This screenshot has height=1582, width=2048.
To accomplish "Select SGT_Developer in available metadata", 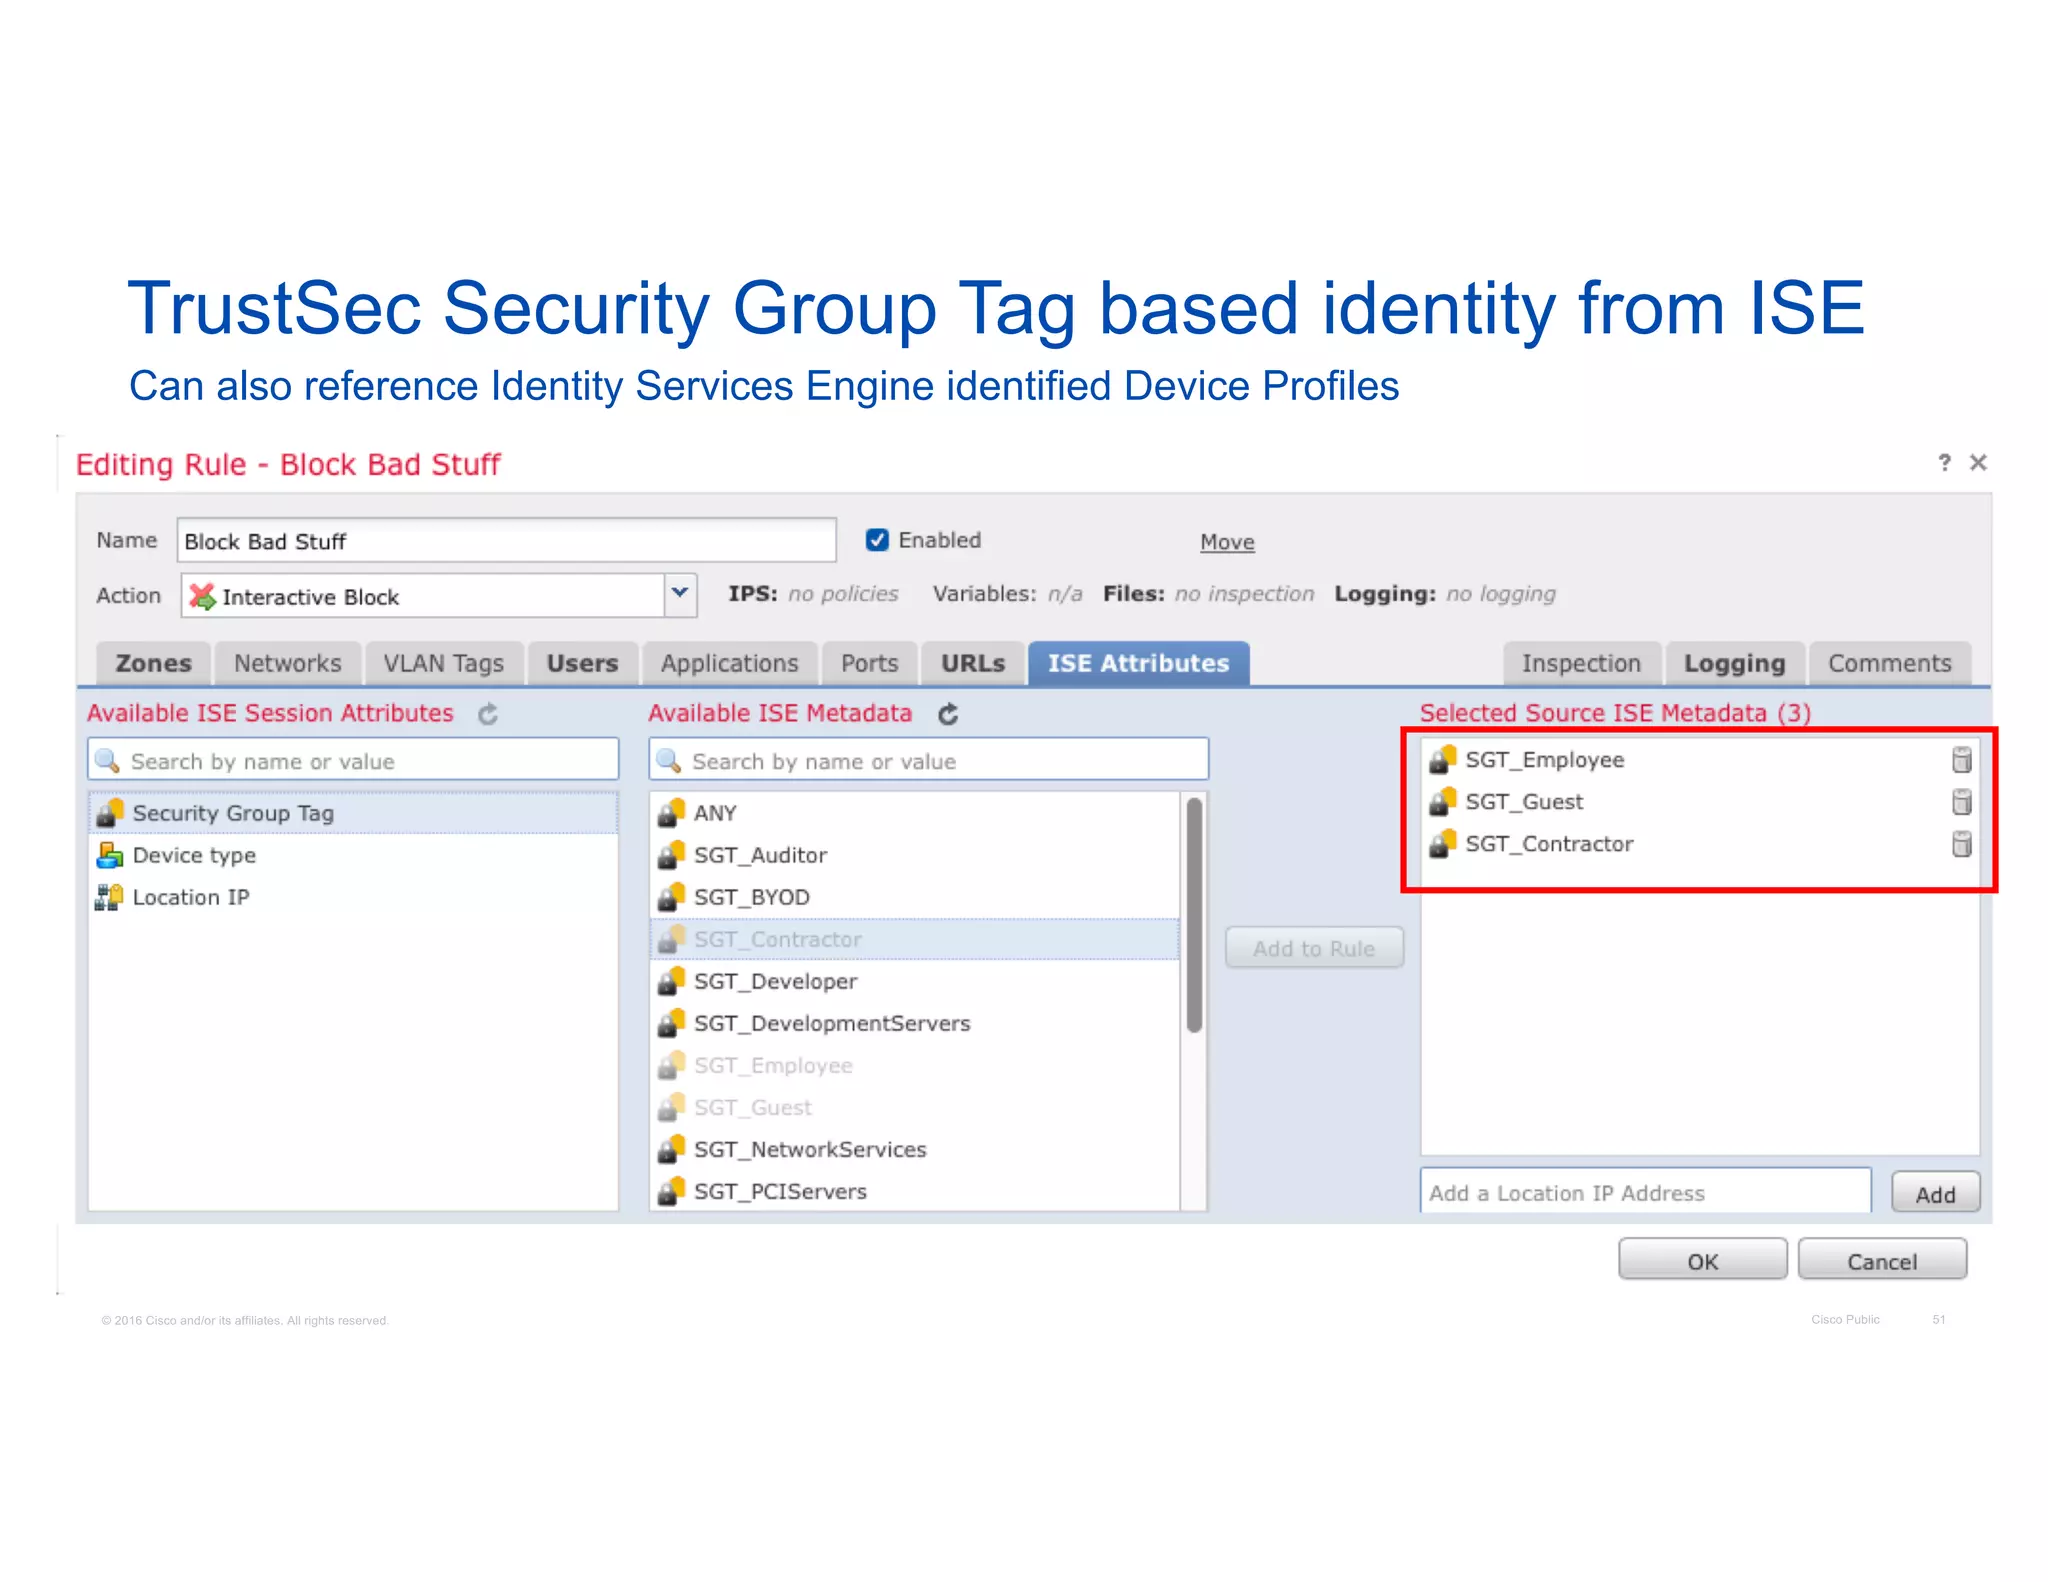I will [915, 981].
